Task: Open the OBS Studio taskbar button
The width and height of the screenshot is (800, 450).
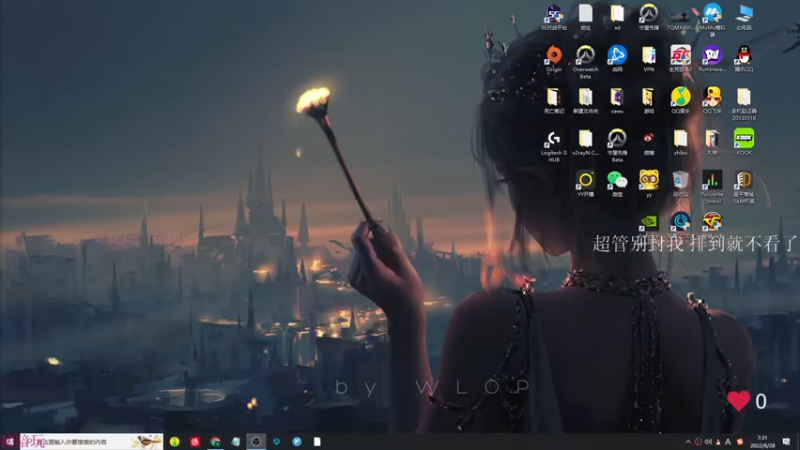Action: 256,442
